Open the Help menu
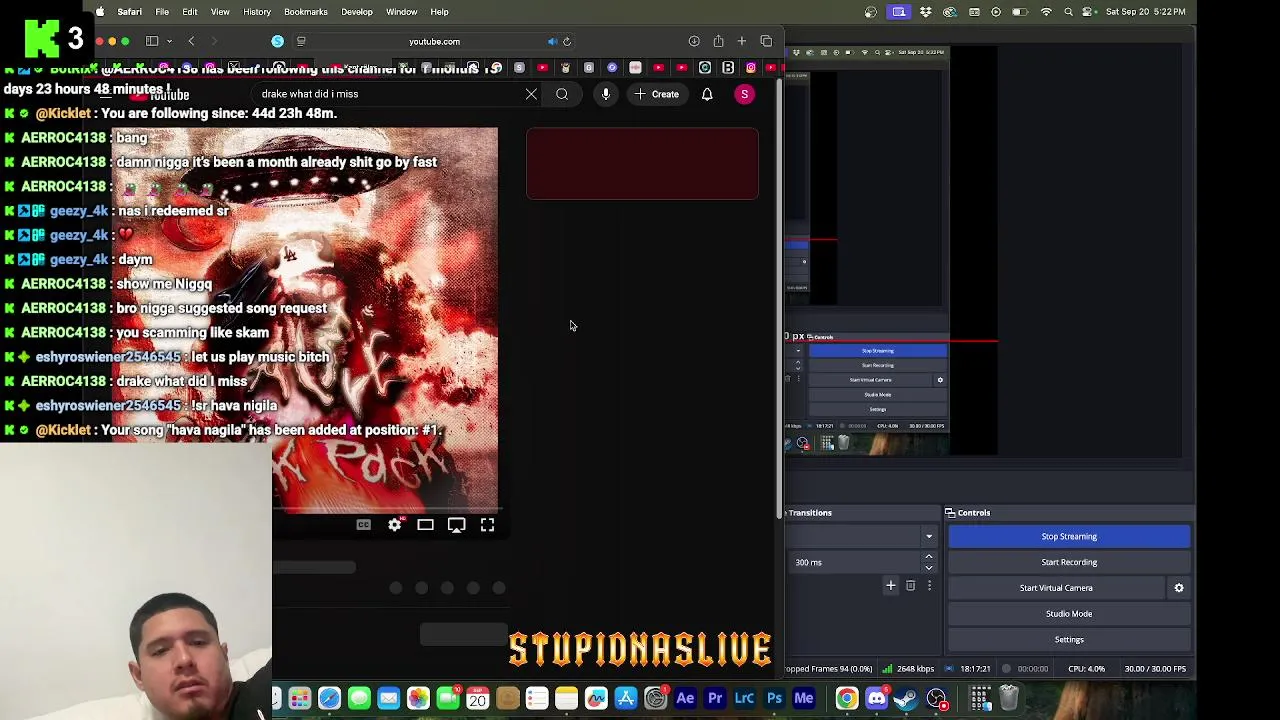This screenshot has width=1280, height=720. [x=439, y=12]
